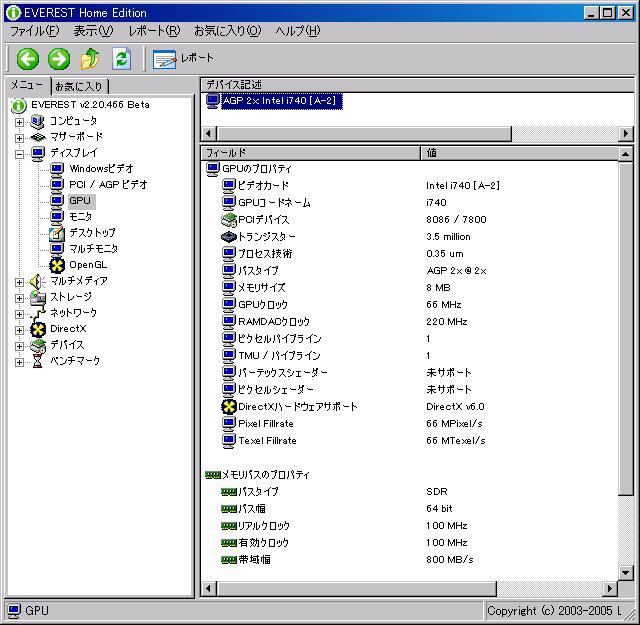
Task: Expand the デバイス tree node
Action: coord(19,346)
